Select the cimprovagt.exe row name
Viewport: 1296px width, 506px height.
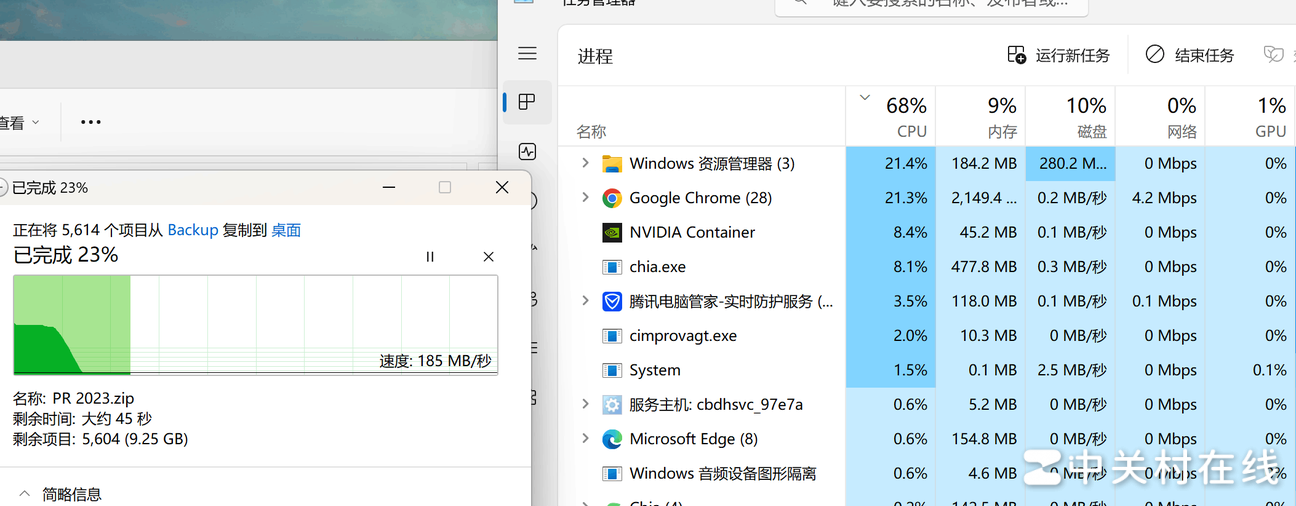pos(683,336)
